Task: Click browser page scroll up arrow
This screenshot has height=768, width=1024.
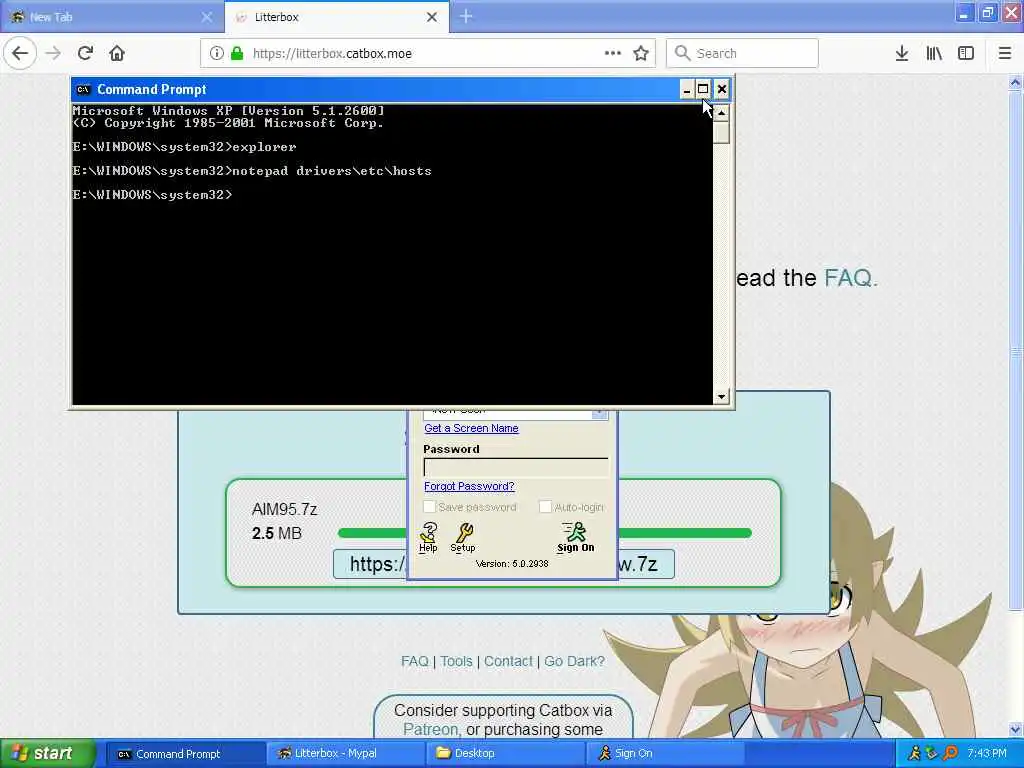Action: coord(1016,82)
